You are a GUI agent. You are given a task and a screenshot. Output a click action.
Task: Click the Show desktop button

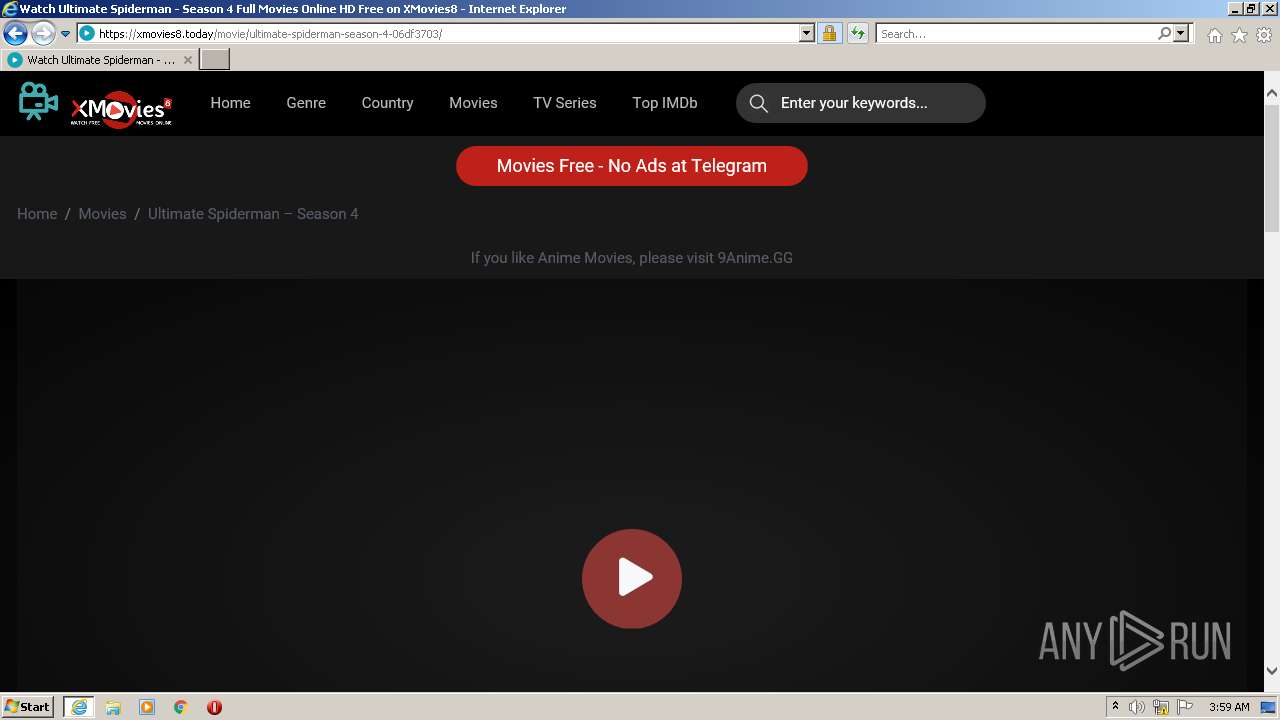(x=1269, y=707)
